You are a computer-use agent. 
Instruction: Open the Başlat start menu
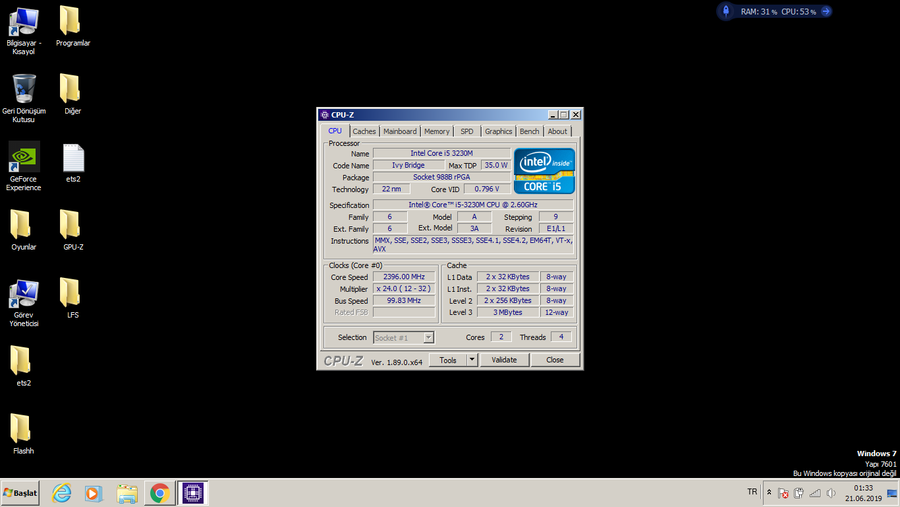pyautogui.click(x=21, y=493)
